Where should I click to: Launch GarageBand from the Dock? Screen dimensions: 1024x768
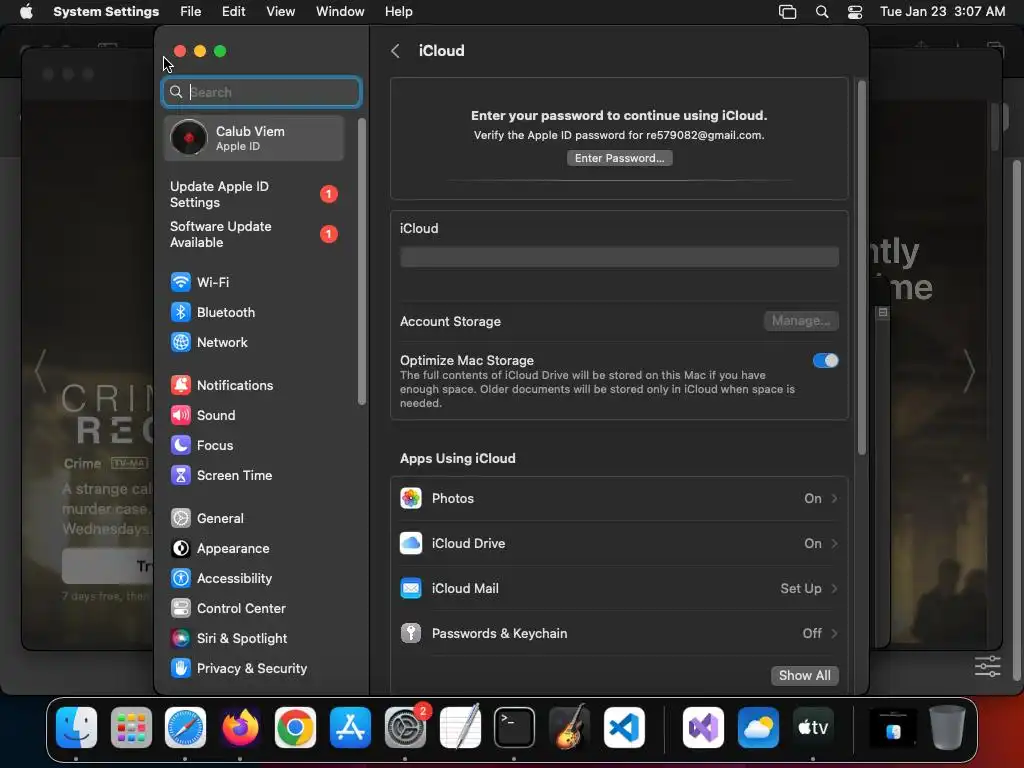pyautogui.click(x=569, y=728)
